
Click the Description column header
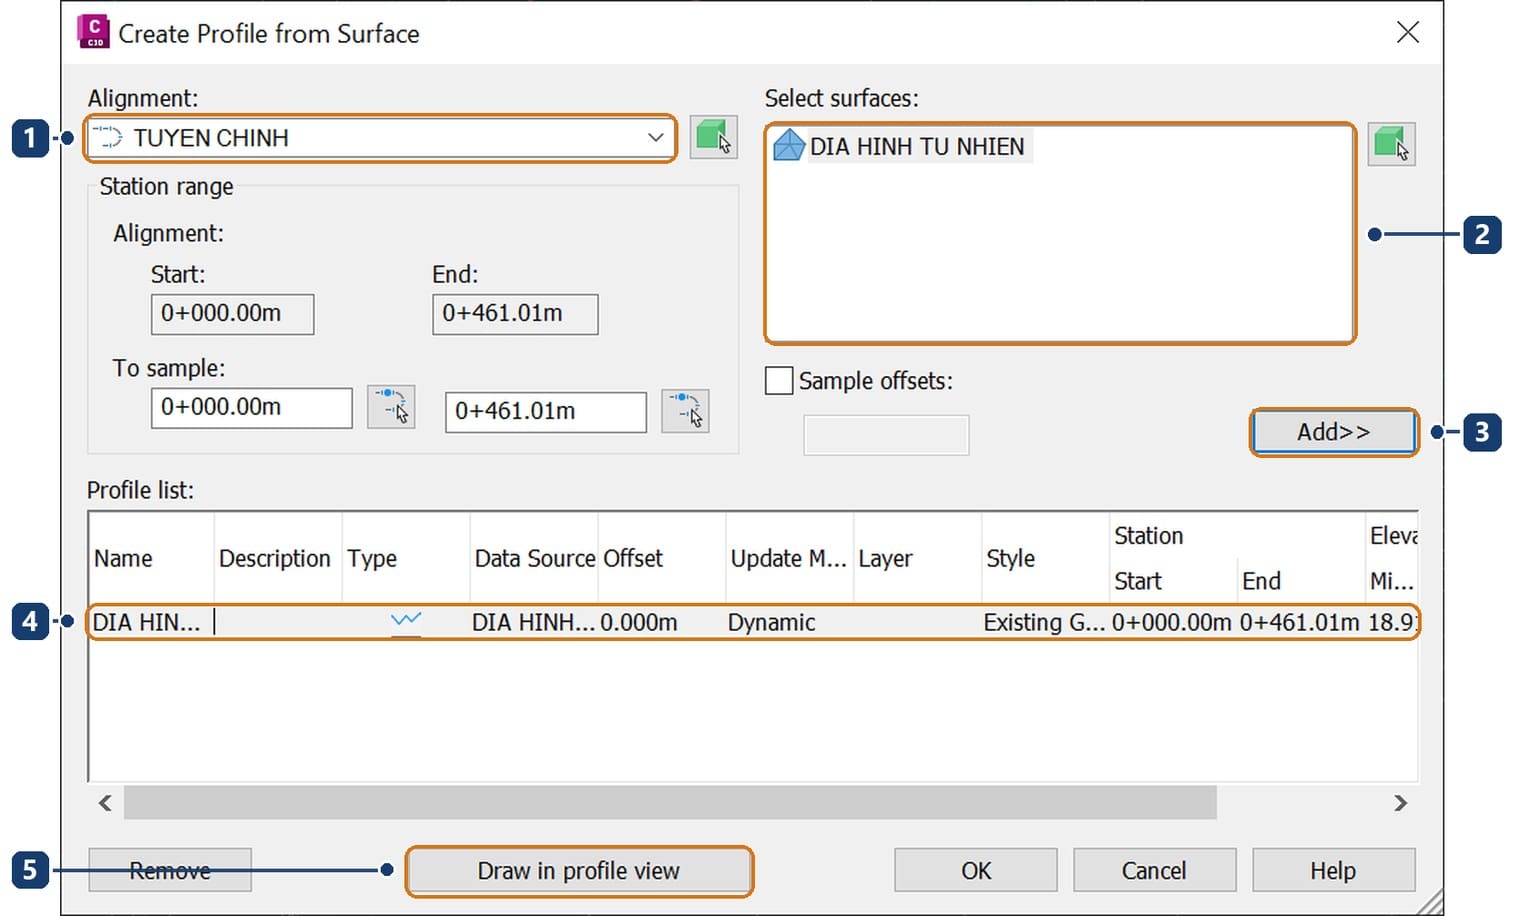[278, 558]
